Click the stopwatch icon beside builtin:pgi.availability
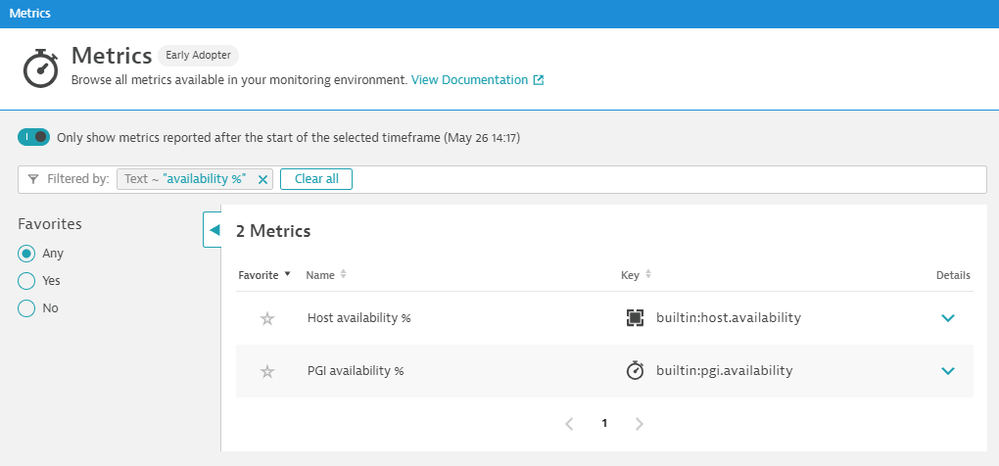 click(x=635, y=371)
